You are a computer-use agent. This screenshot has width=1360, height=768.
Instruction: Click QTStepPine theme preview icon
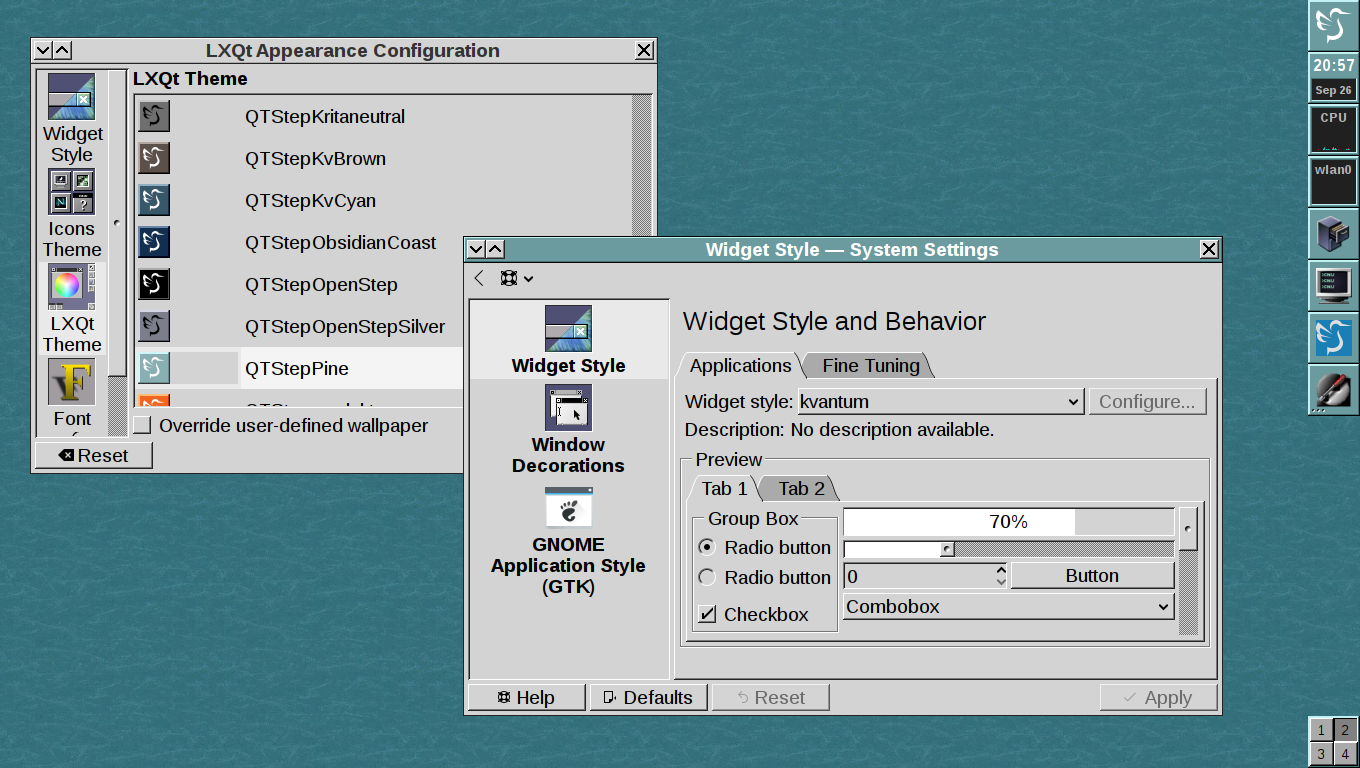tap(154, 368)
